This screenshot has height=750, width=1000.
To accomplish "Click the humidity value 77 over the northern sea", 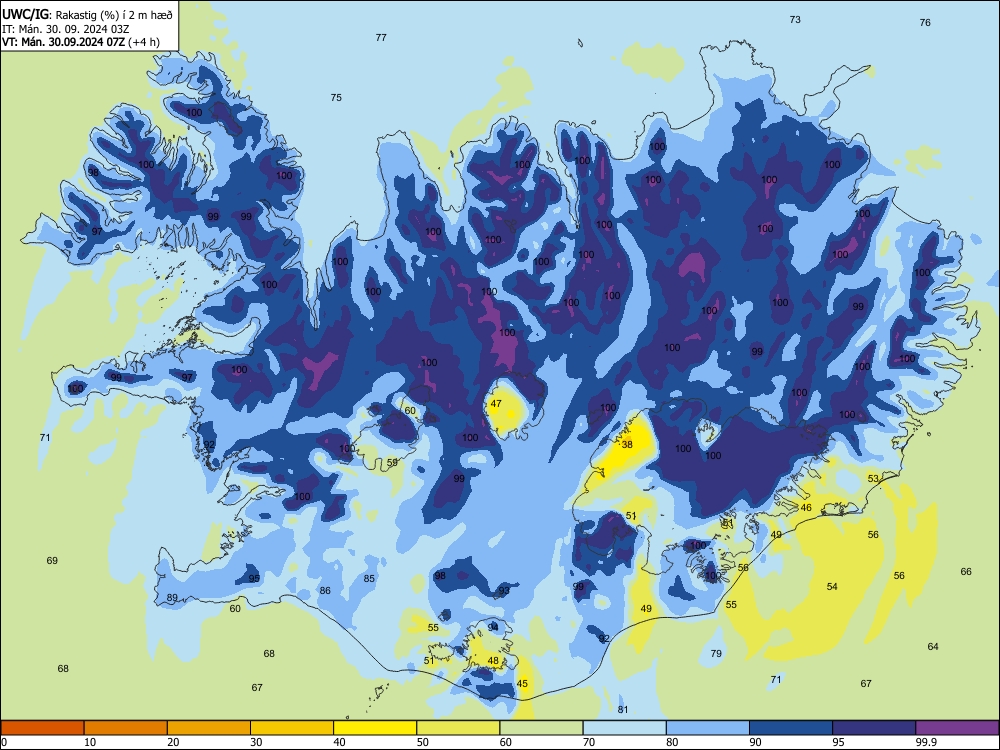I will pyautogui.click(x=381, y=38).
